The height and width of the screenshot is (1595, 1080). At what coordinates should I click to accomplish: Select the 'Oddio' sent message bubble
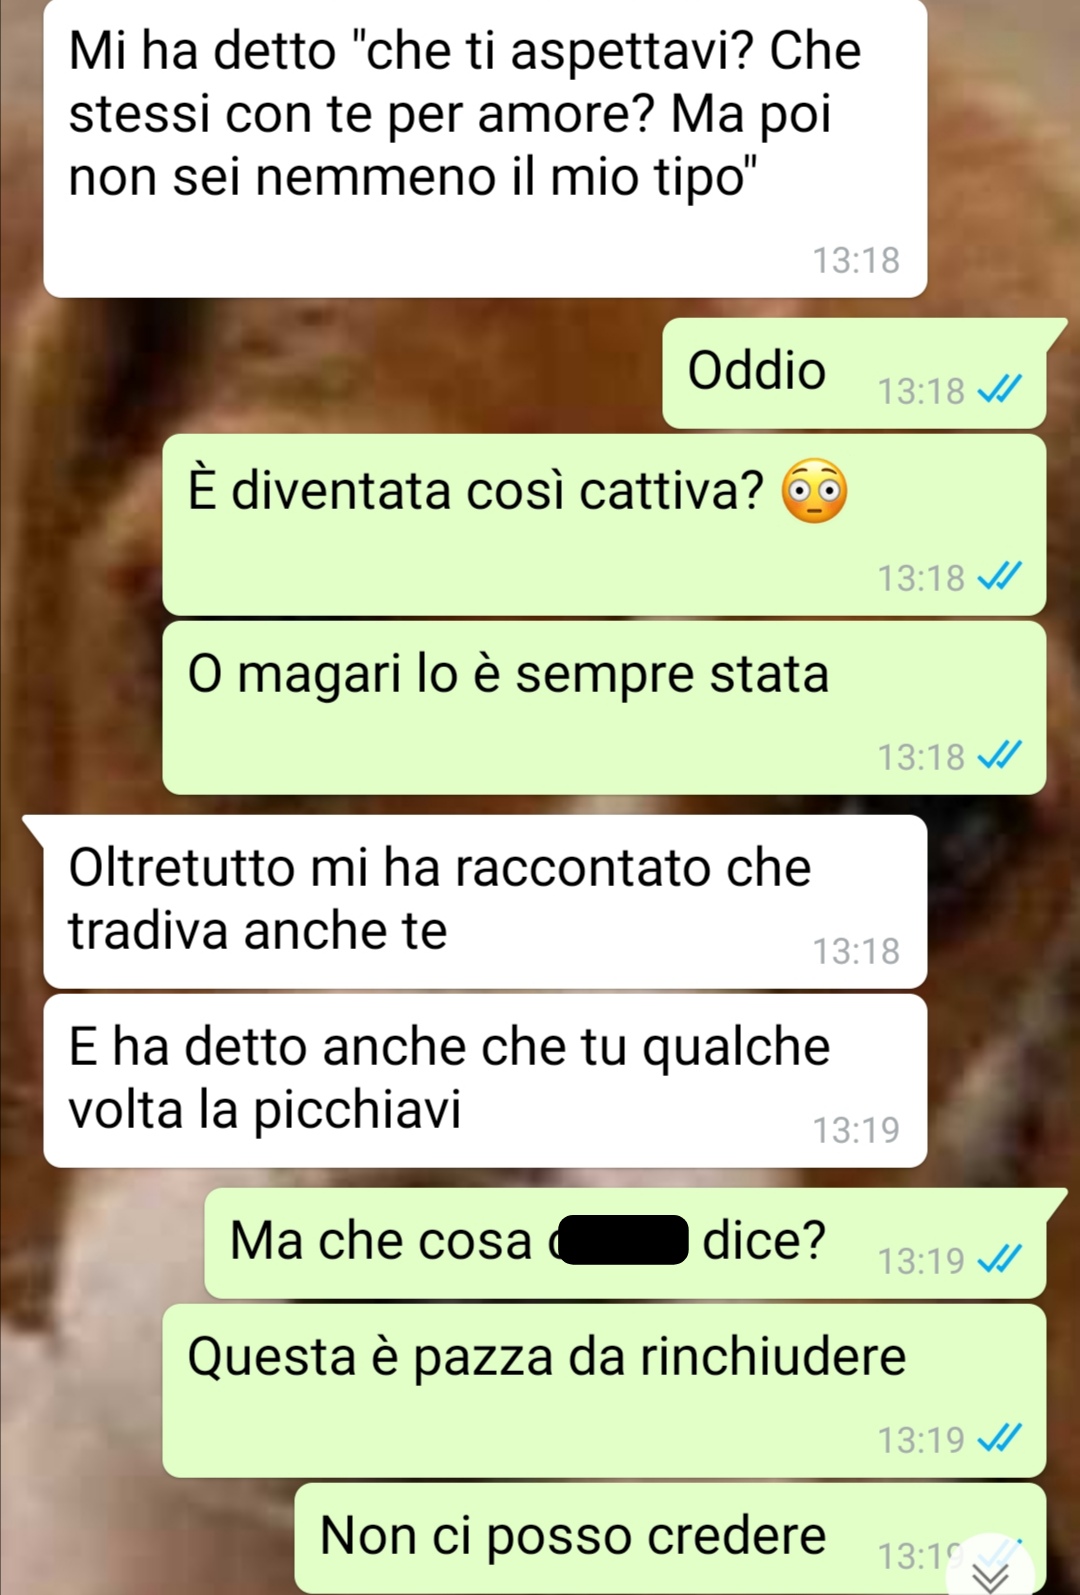pyautogui.click(x=855, y=373)
